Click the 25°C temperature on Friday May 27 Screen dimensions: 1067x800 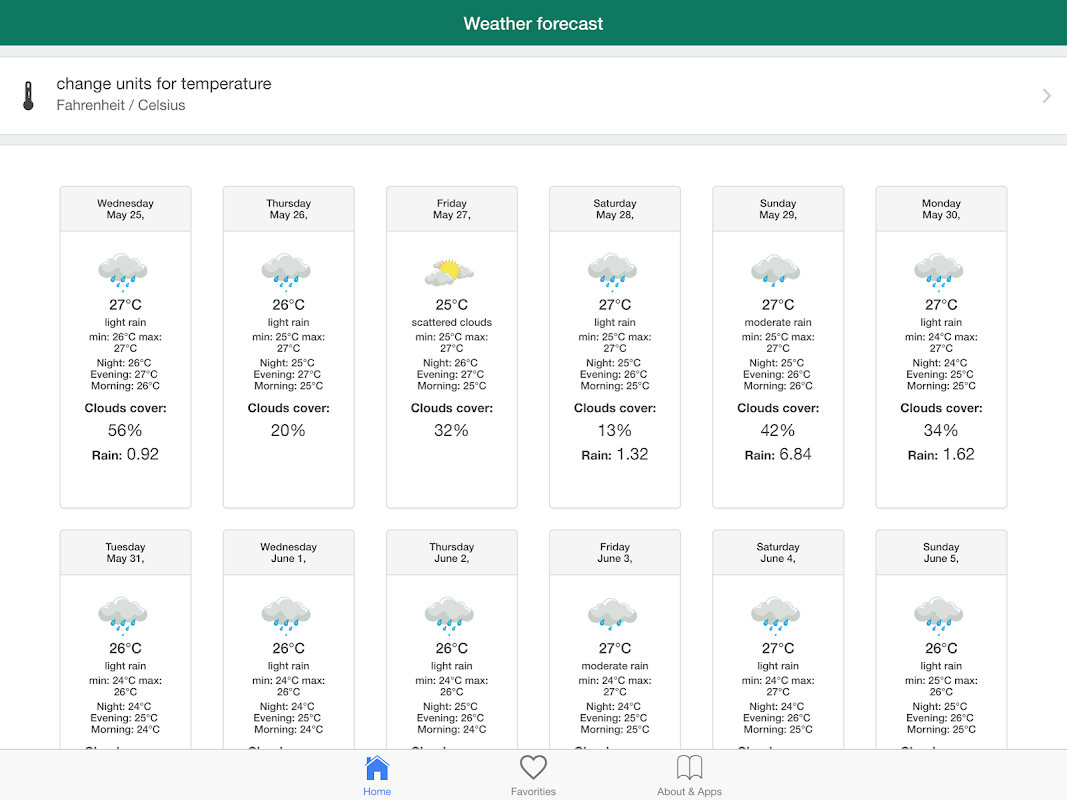[452, 305]
